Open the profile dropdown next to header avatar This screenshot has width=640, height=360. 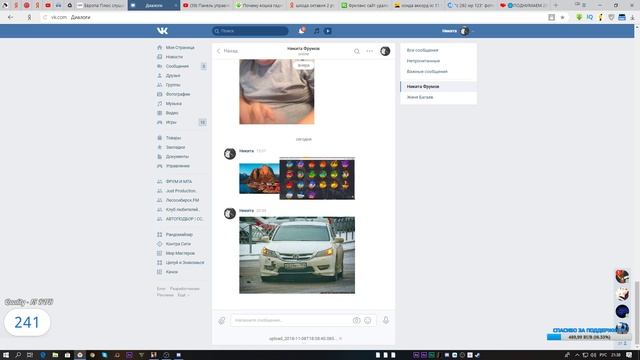(x=473, y=31)
